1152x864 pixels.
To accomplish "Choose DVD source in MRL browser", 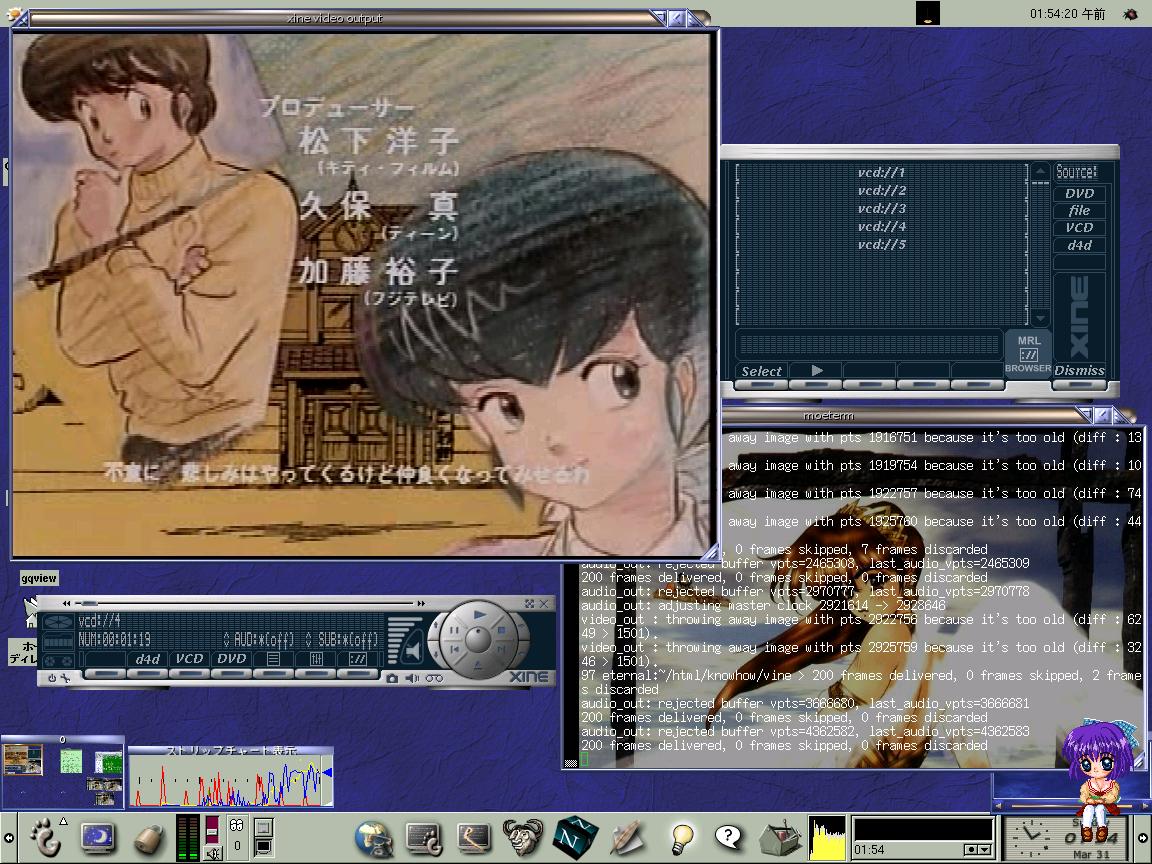I will tap(1079, 193).
